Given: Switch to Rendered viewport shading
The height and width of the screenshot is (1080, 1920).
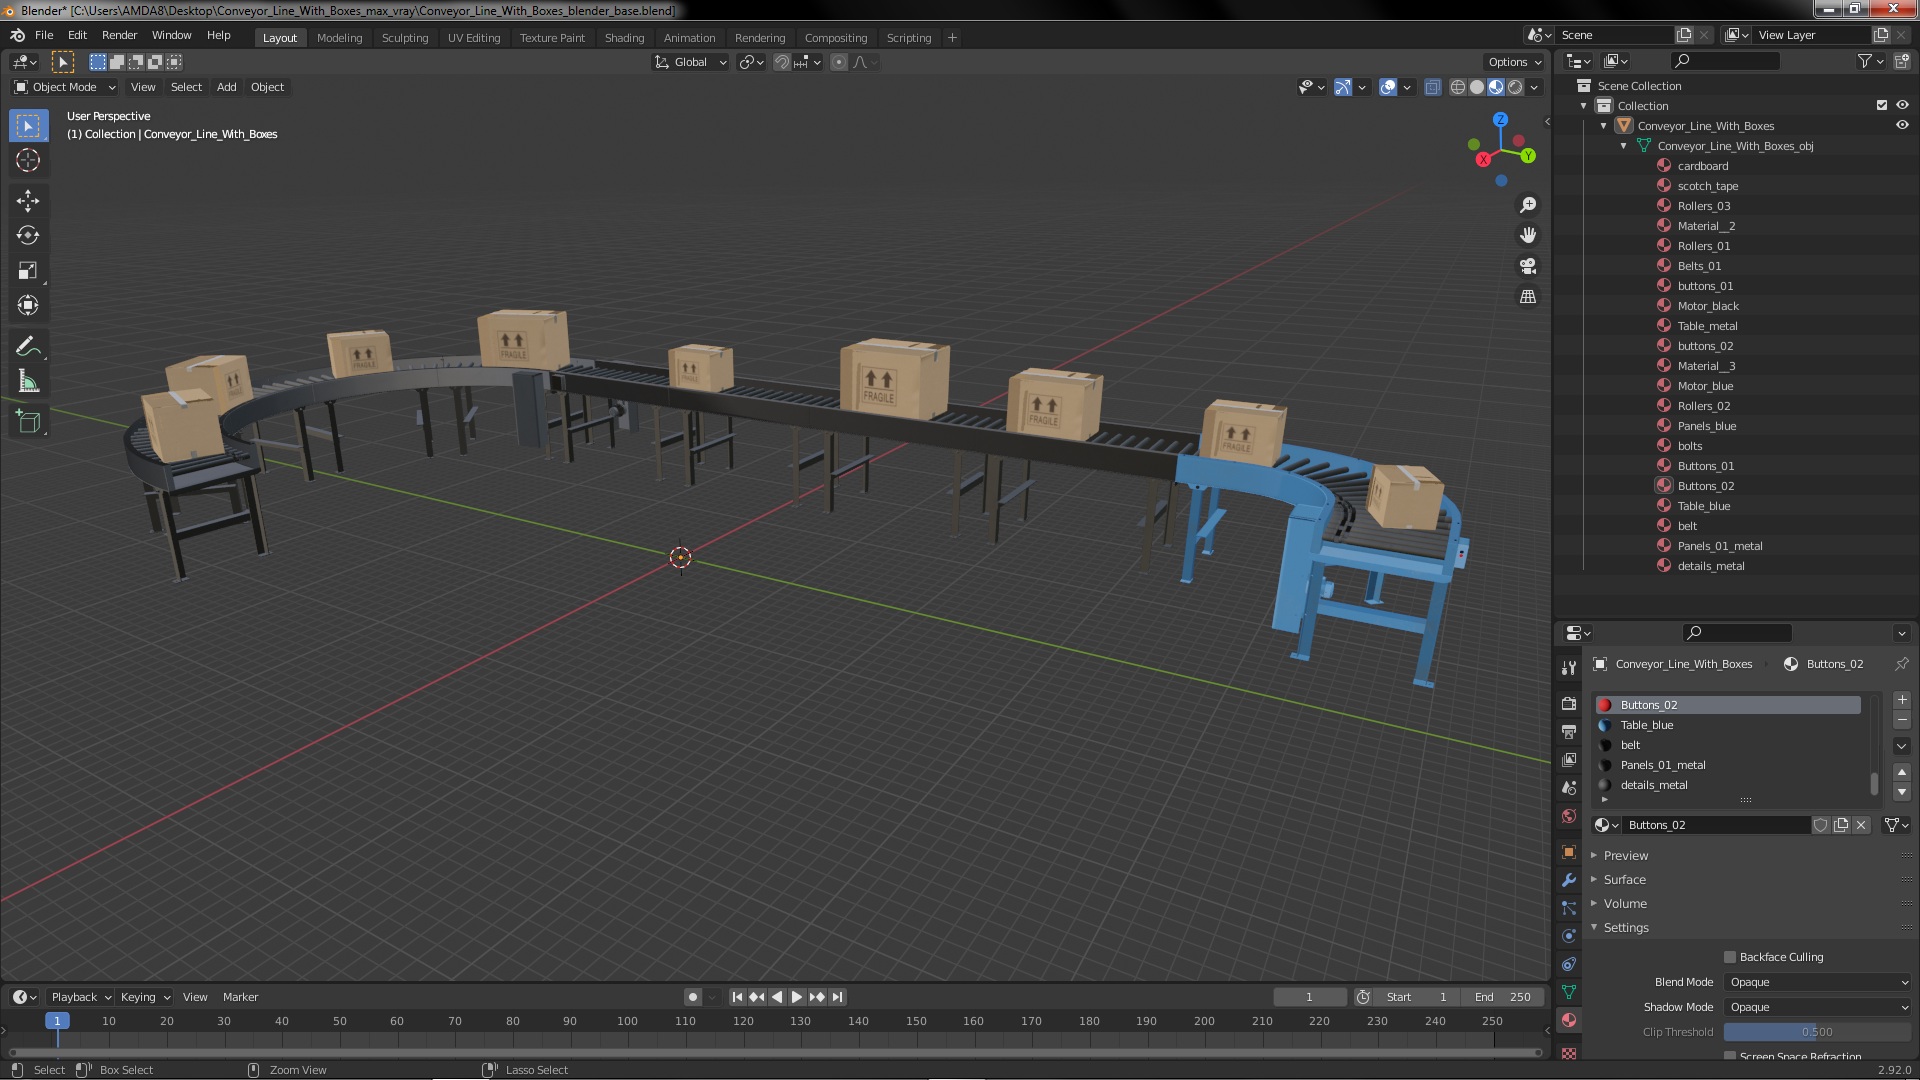Looking at the screenshot, I should (x=1515, y=87).
